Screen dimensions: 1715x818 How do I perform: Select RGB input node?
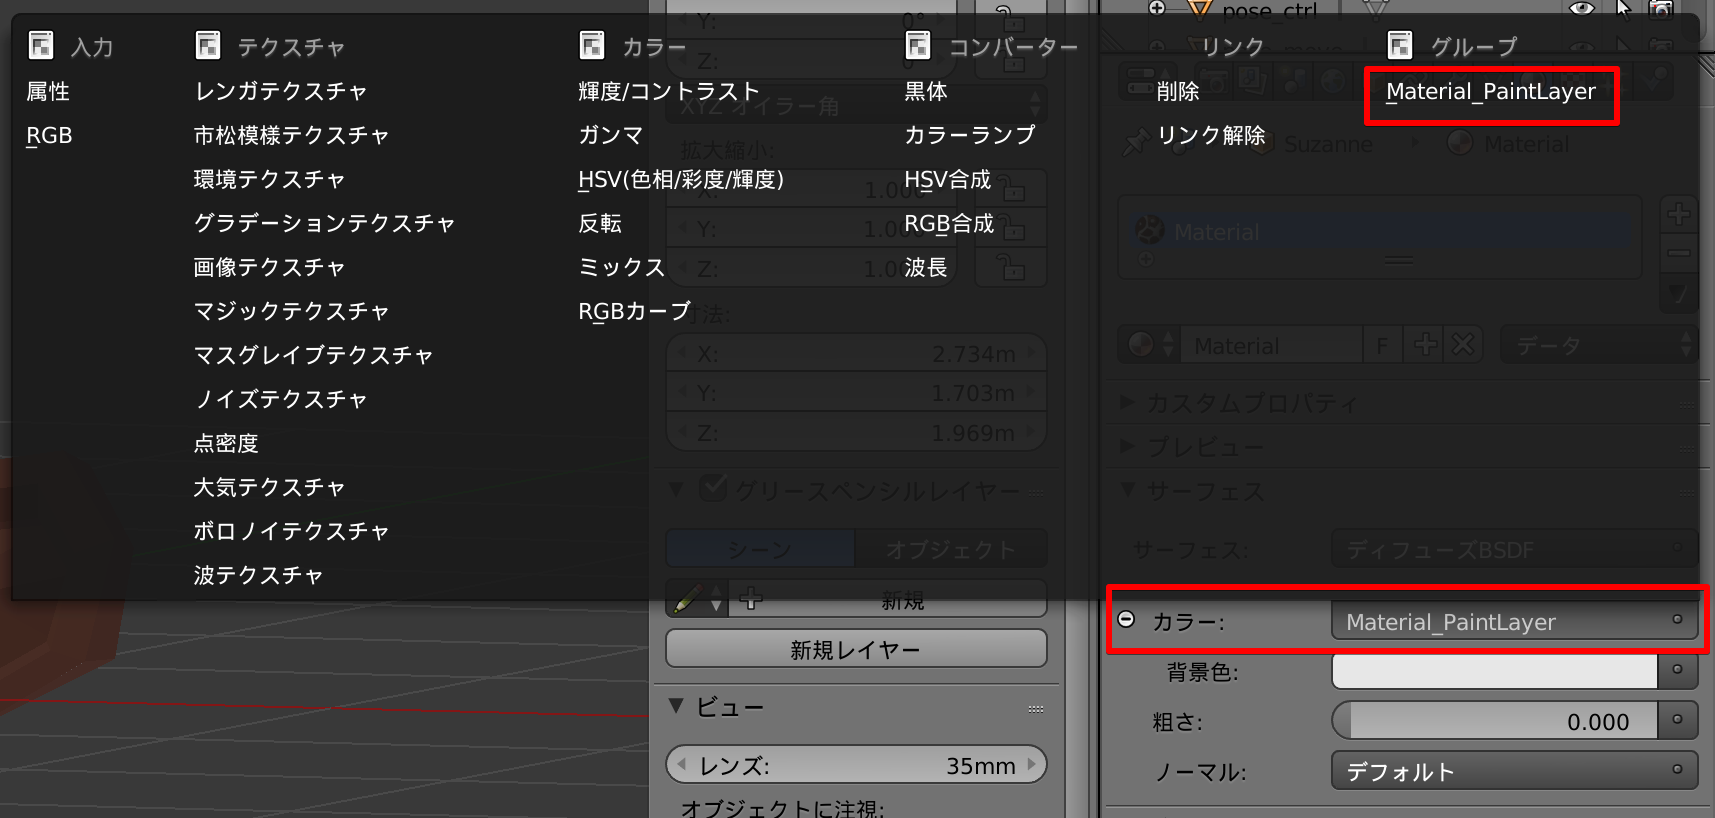tap(49, 135)
